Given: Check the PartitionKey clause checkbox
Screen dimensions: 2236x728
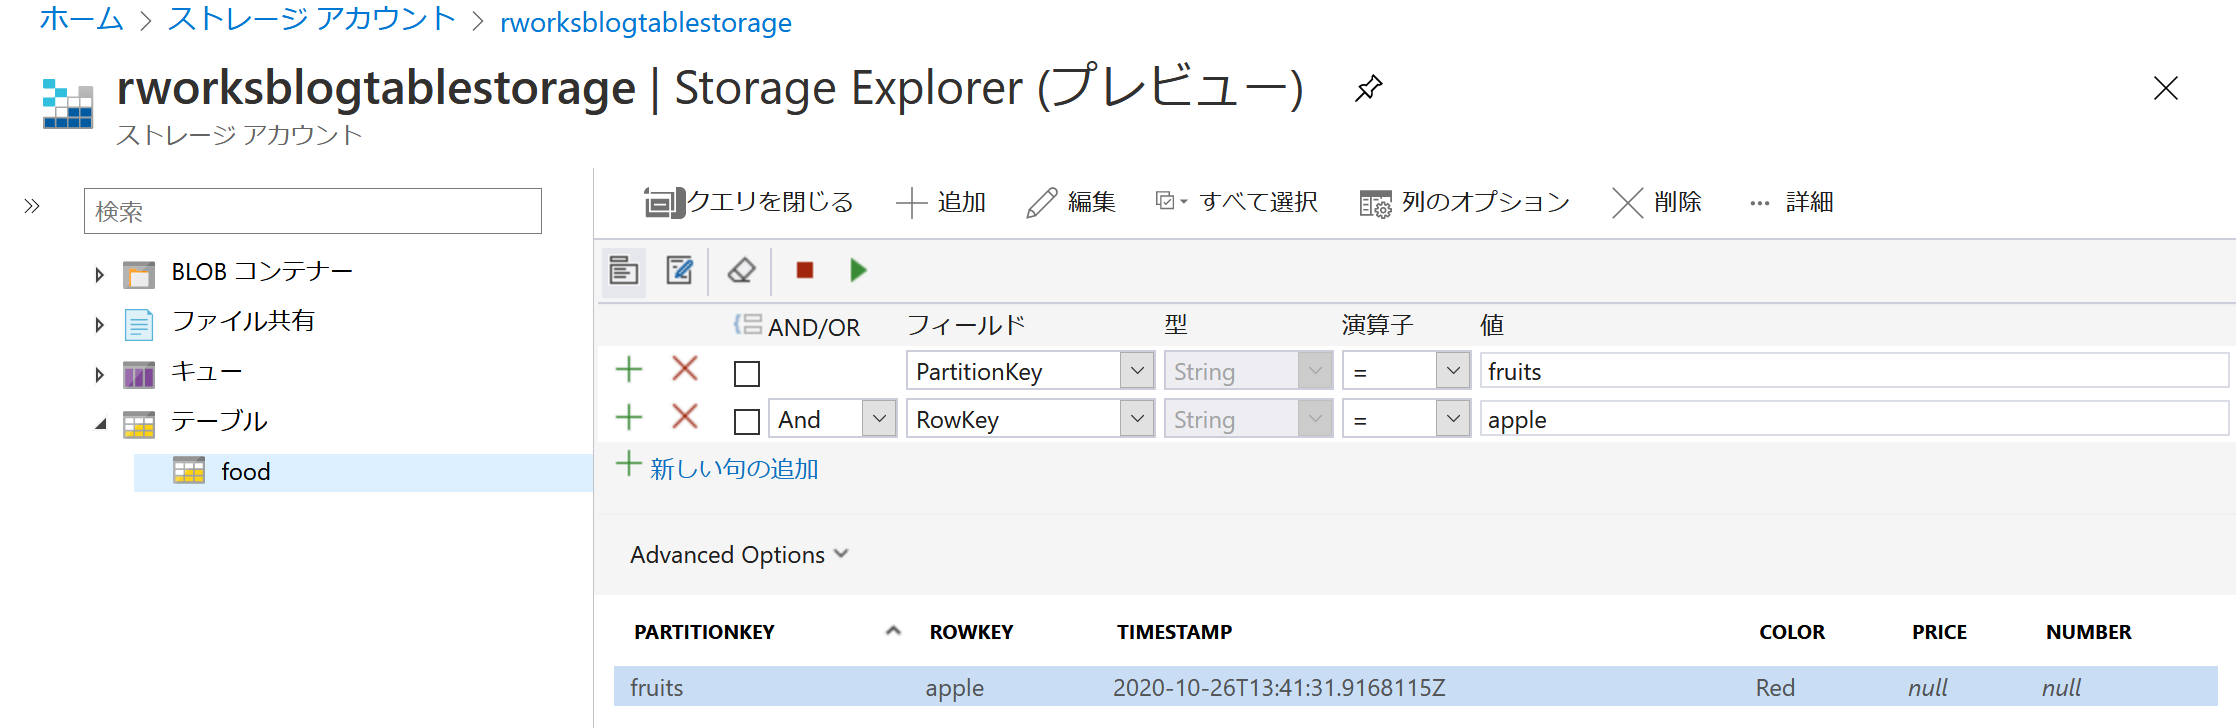Looking at the screenshot, I should (x=747, y=374).
